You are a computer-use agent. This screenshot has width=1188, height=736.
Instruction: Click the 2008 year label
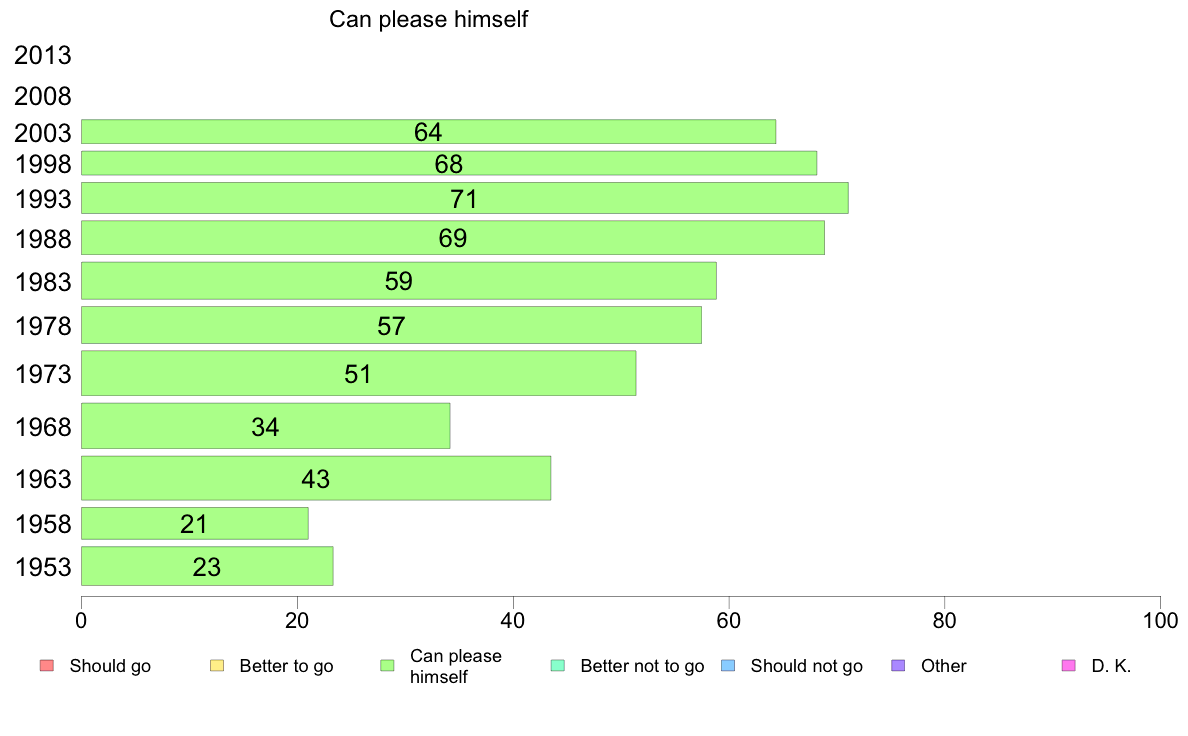42,96
